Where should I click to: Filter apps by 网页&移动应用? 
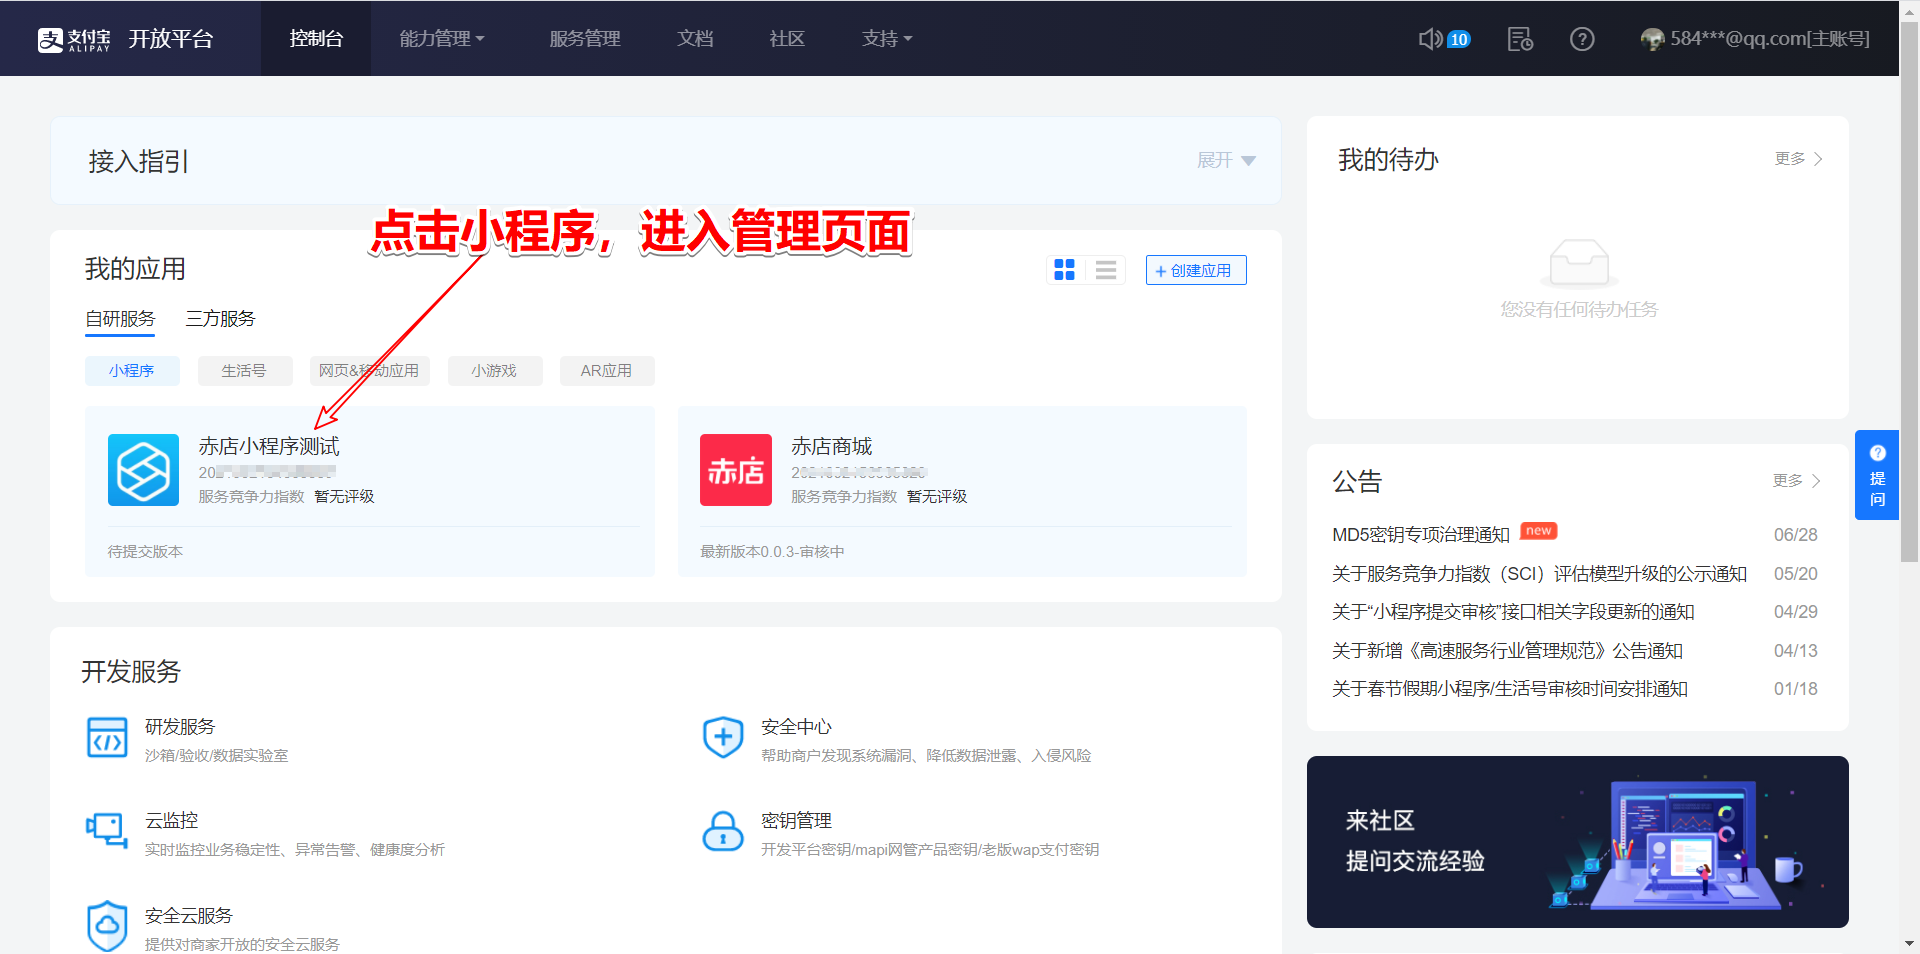click(x=369, y=371)
